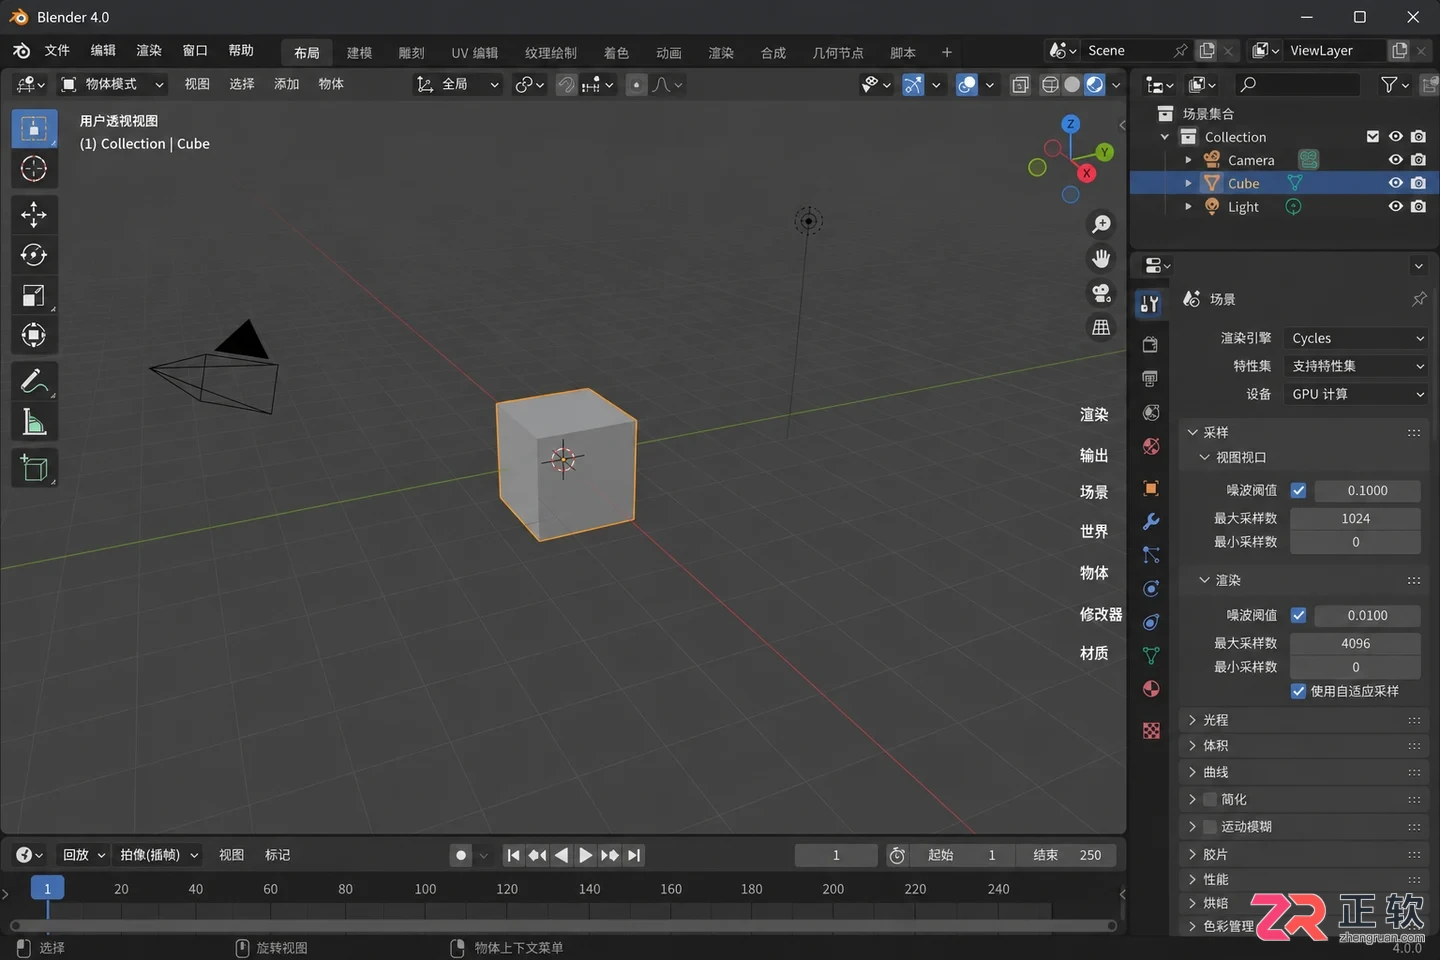Click the viewport 最大采样数 1024 field
Screen dimensions: 1440x960
coord(1355,518)
